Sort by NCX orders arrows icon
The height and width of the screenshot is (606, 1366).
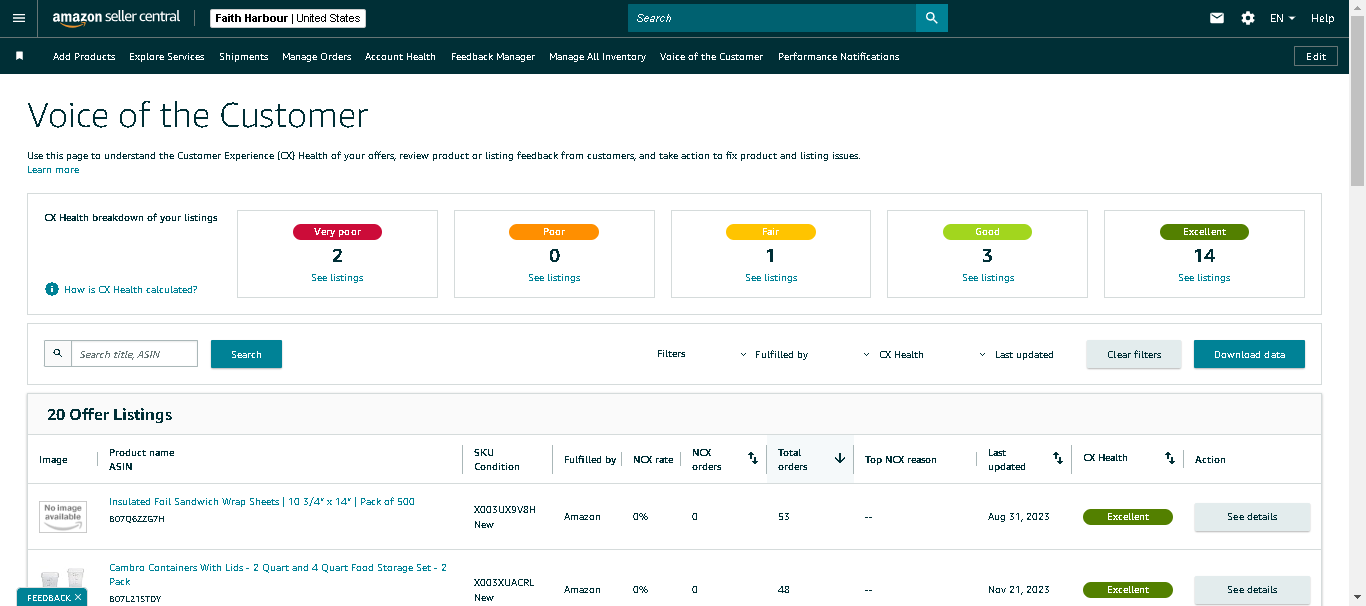pos(753,458)
